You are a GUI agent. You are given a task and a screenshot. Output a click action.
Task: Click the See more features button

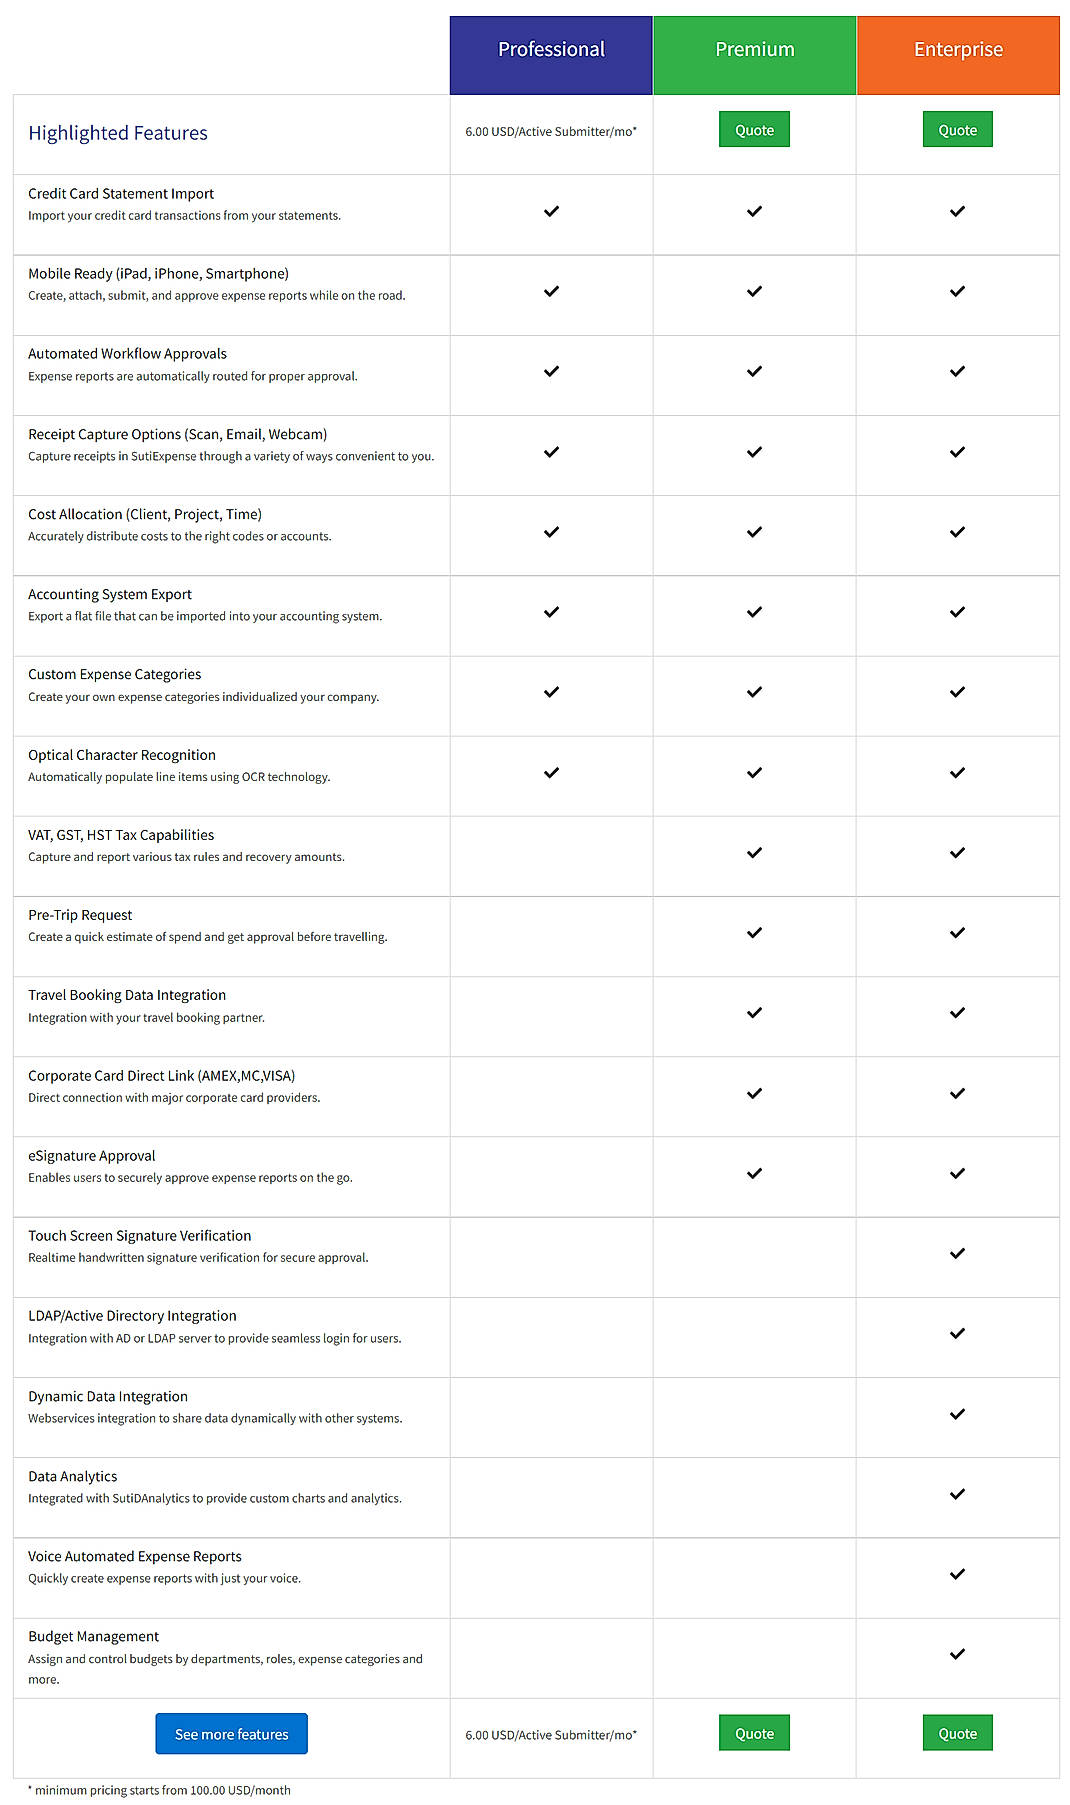(231, 1733)
